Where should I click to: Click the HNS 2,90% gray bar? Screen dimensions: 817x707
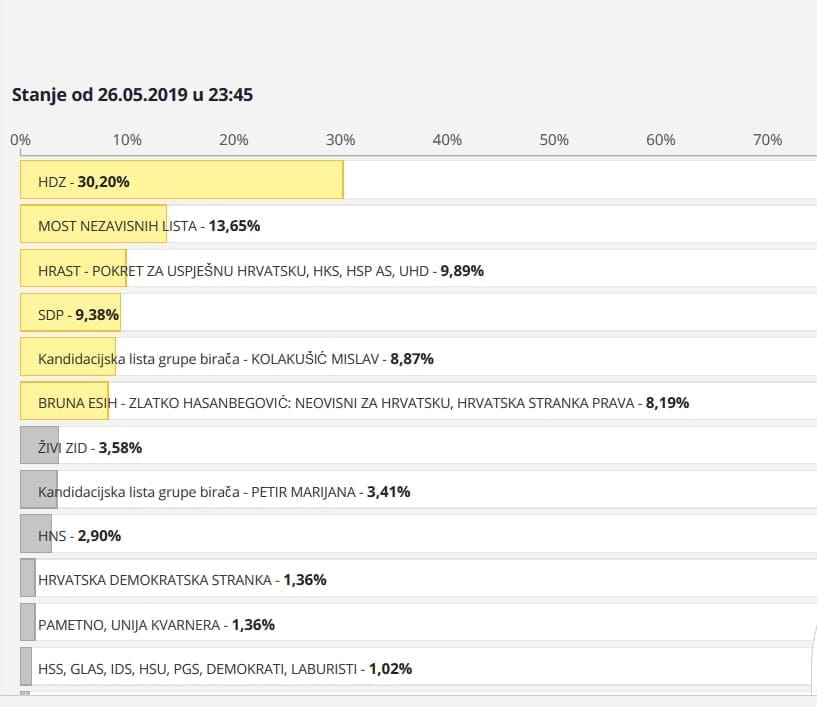pos(35,535)
